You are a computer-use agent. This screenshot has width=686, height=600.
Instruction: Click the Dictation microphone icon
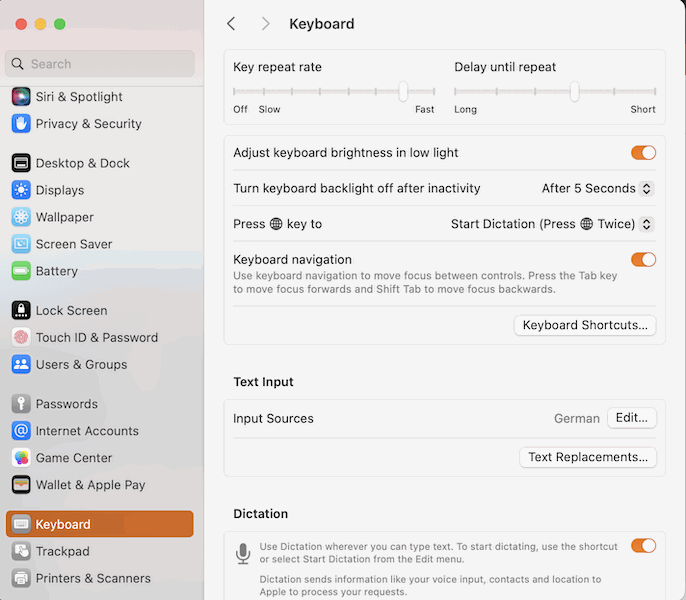242,553
